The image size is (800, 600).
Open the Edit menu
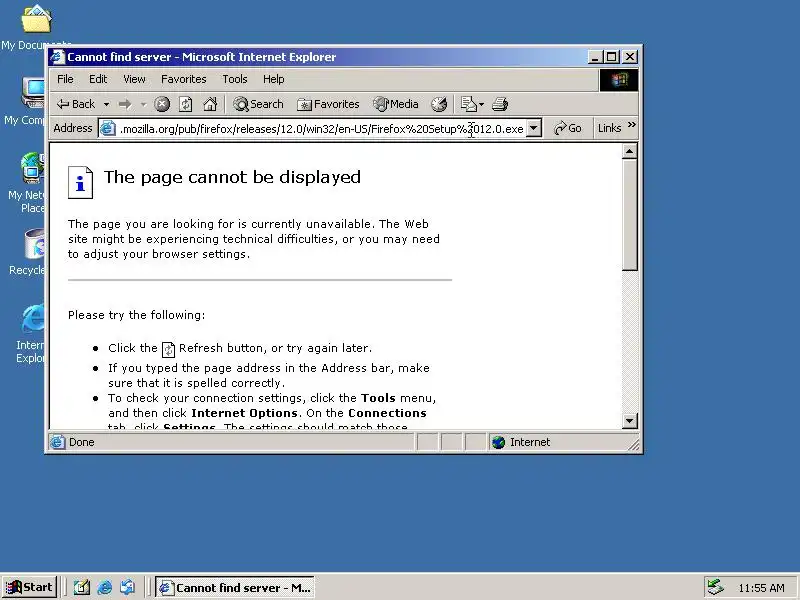coord(98,79)
